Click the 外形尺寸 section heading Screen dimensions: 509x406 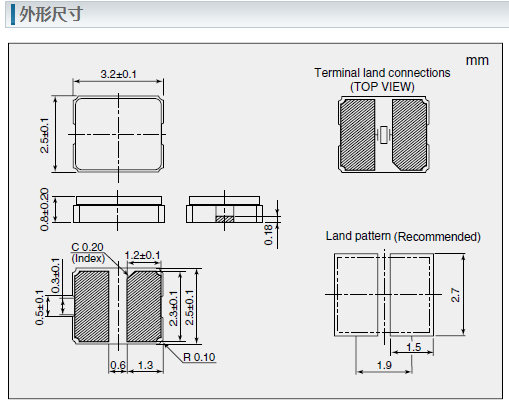[x=51, y=14]
